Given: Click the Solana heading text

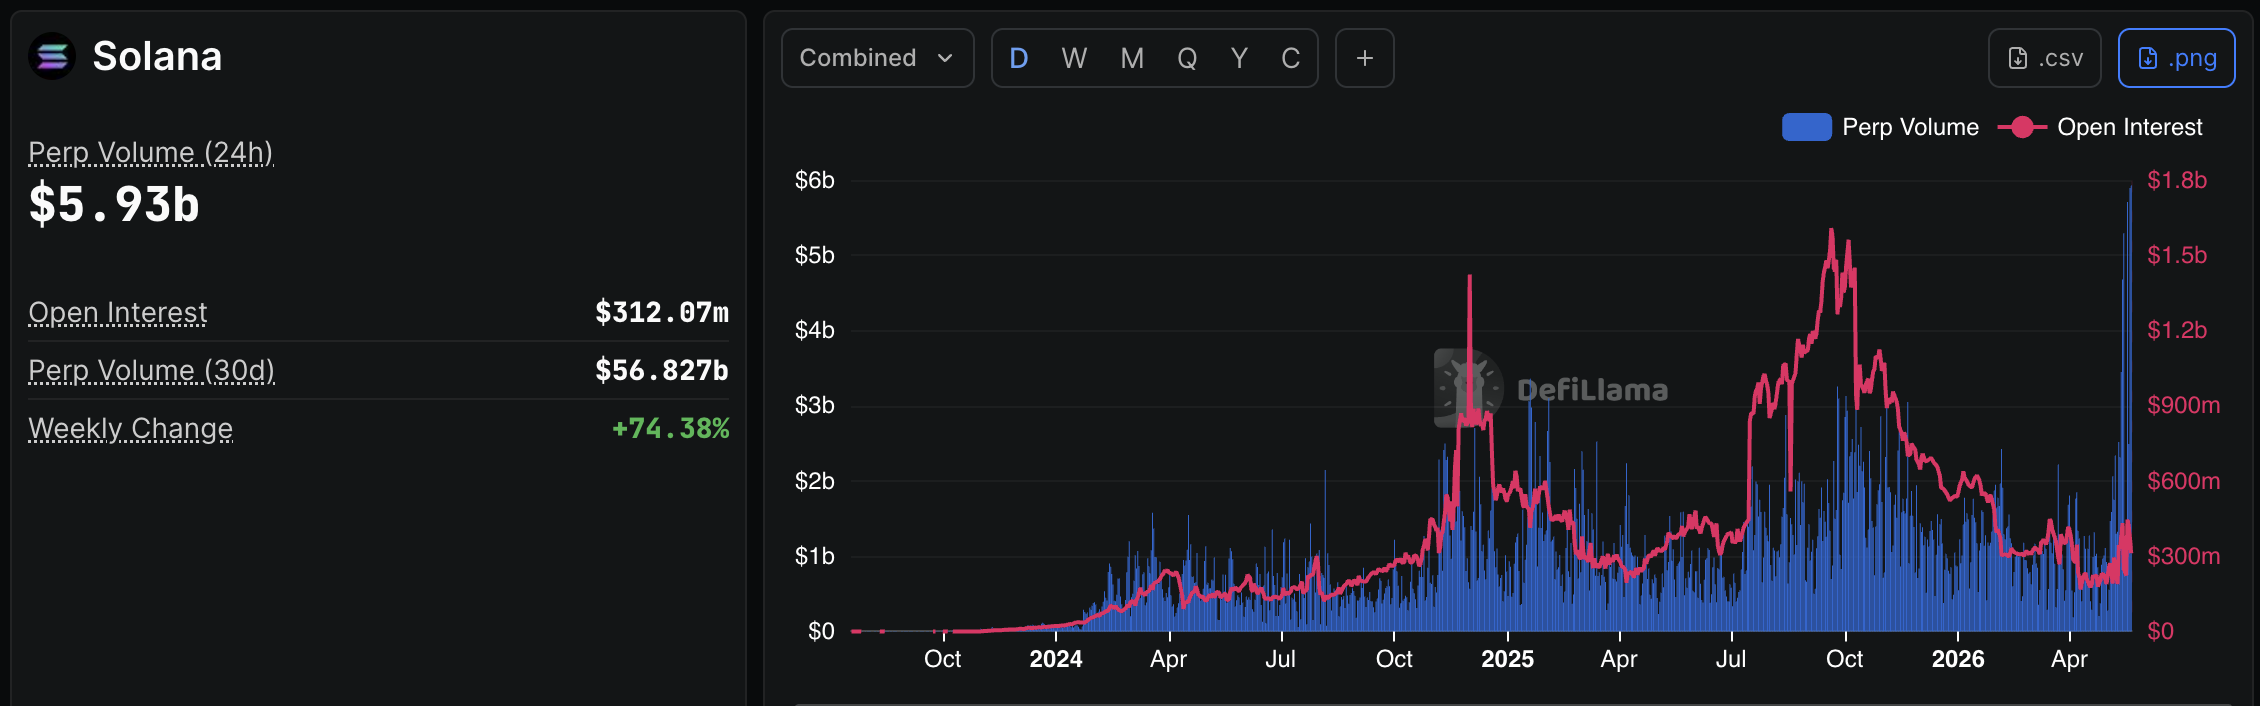Looking at the screenshot, I should [x=157, y=56].
